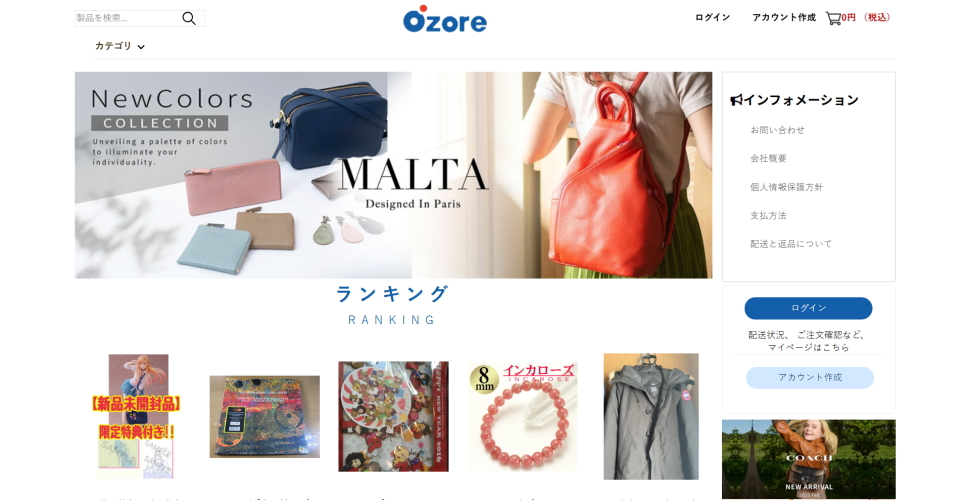This screenshot has height=500, width=970.
Task: Open the shopping cart icon
Action: point(833,19)
